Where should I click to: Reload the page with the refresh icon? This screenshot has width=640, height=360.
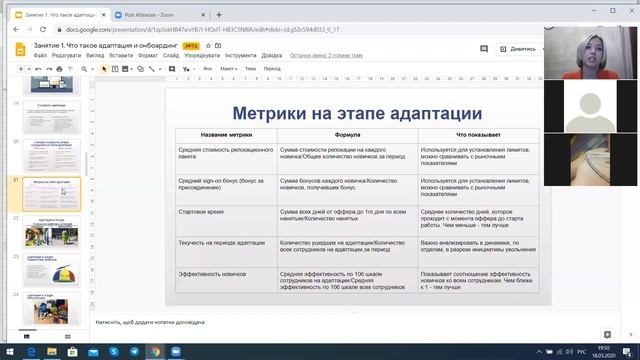click(x=43, y=29)
